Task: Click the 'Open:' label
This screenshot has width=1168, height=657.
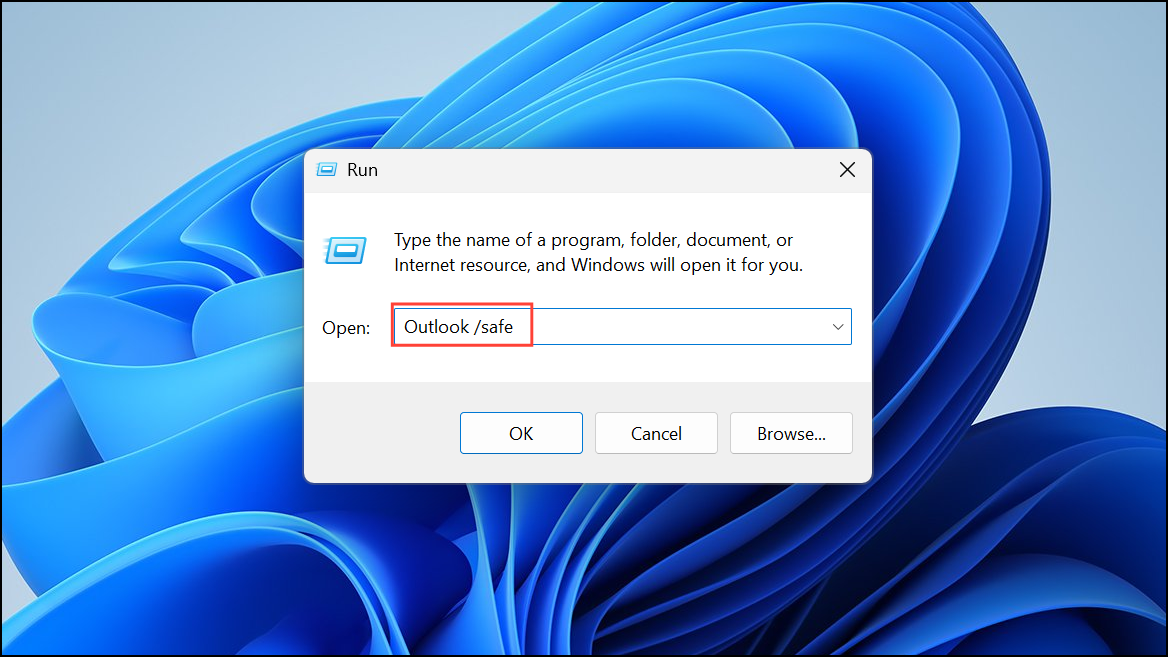Action: coord(346,327)
